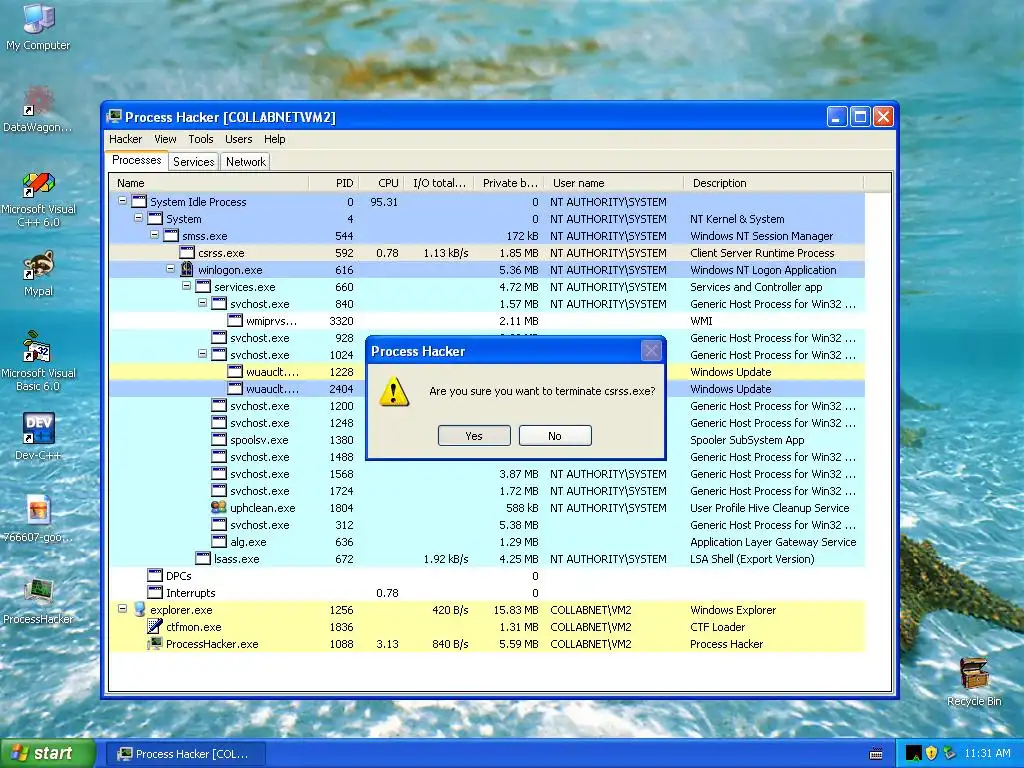Viewport: 1024px width, 768px height.
Task: Sort by Private bytes column header
Action: pos(509,183)
